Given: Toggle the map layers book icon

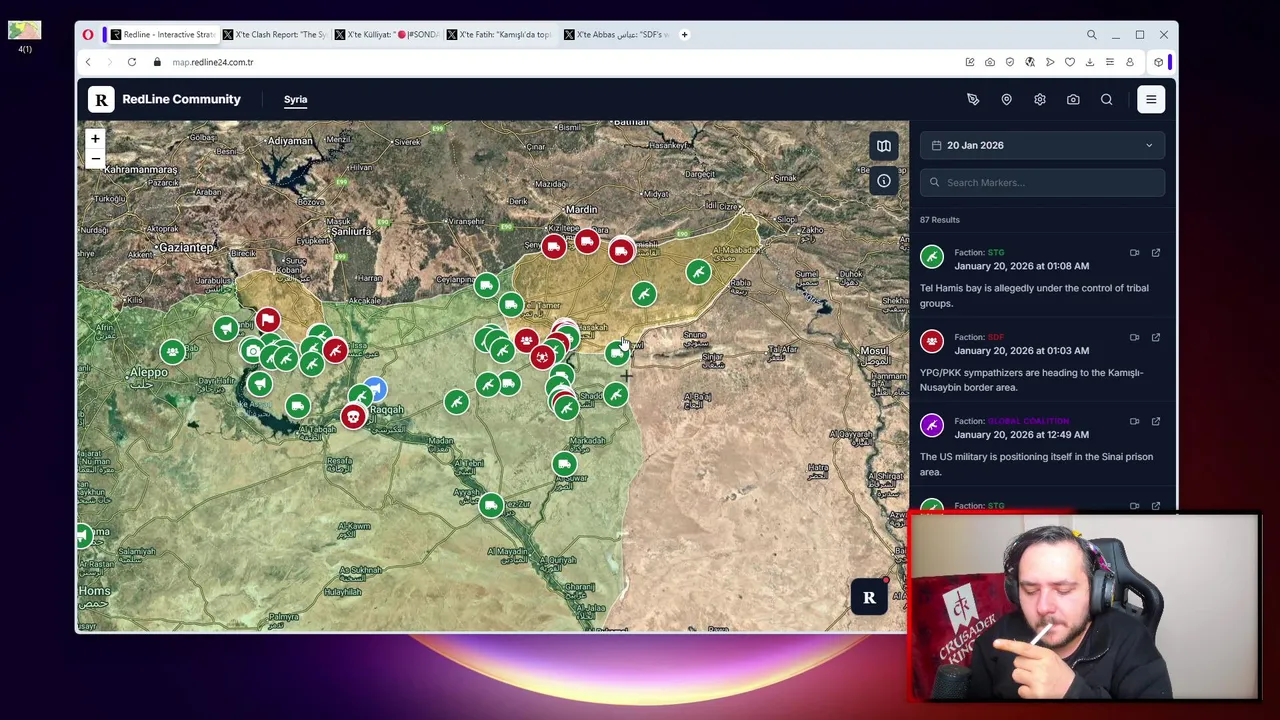Looking at the screenshot, I should [884, 146].
